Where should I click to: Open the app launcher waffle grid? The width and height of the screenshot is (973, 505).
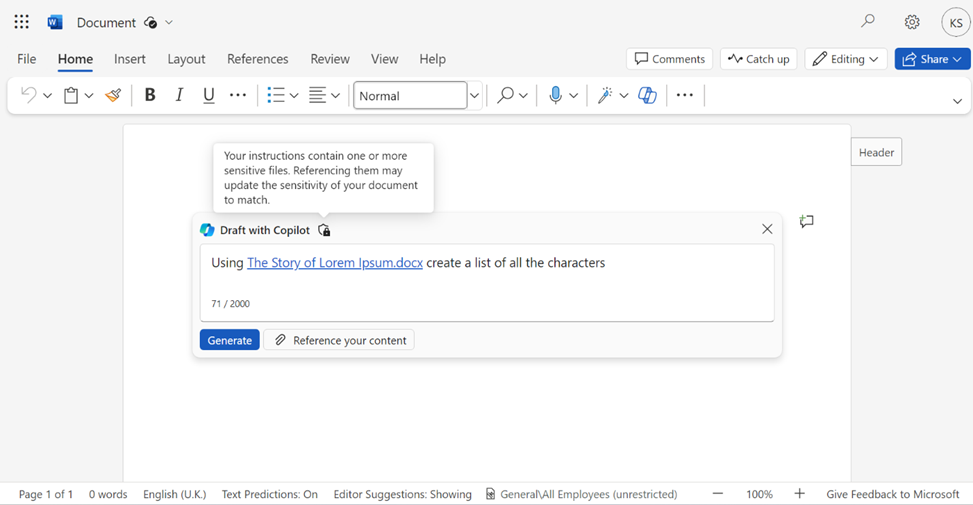(x=22, y=22)
